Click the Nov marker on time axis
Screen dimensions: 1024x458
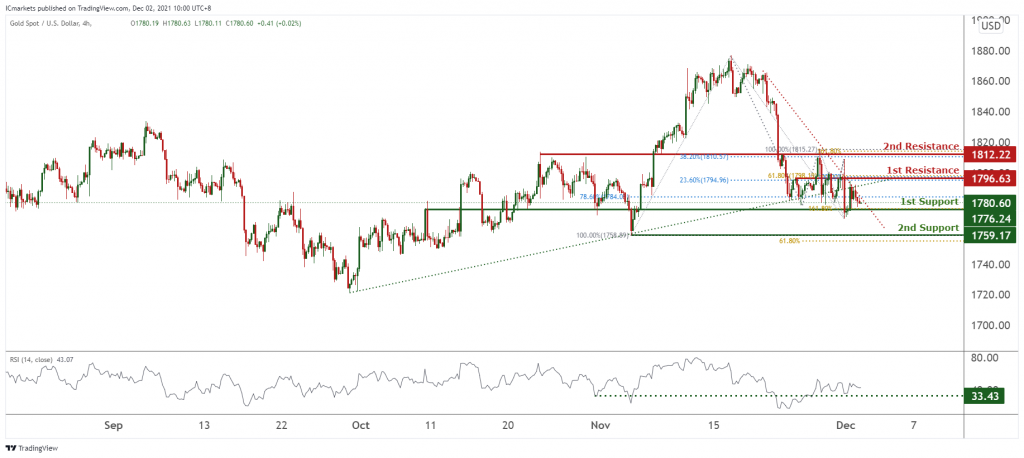[600, 425]
